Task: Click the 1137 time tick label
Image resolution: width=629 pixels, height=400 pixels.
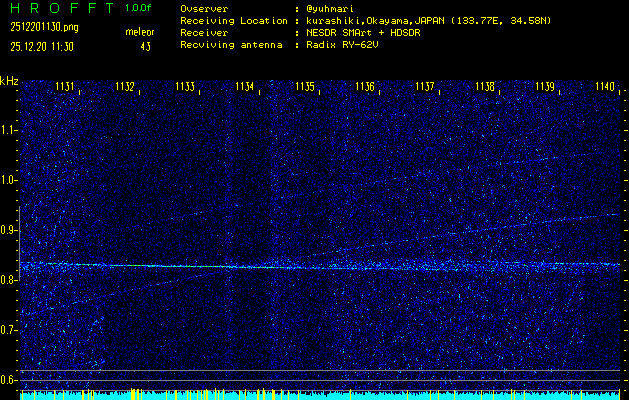Action: point(425,87)
